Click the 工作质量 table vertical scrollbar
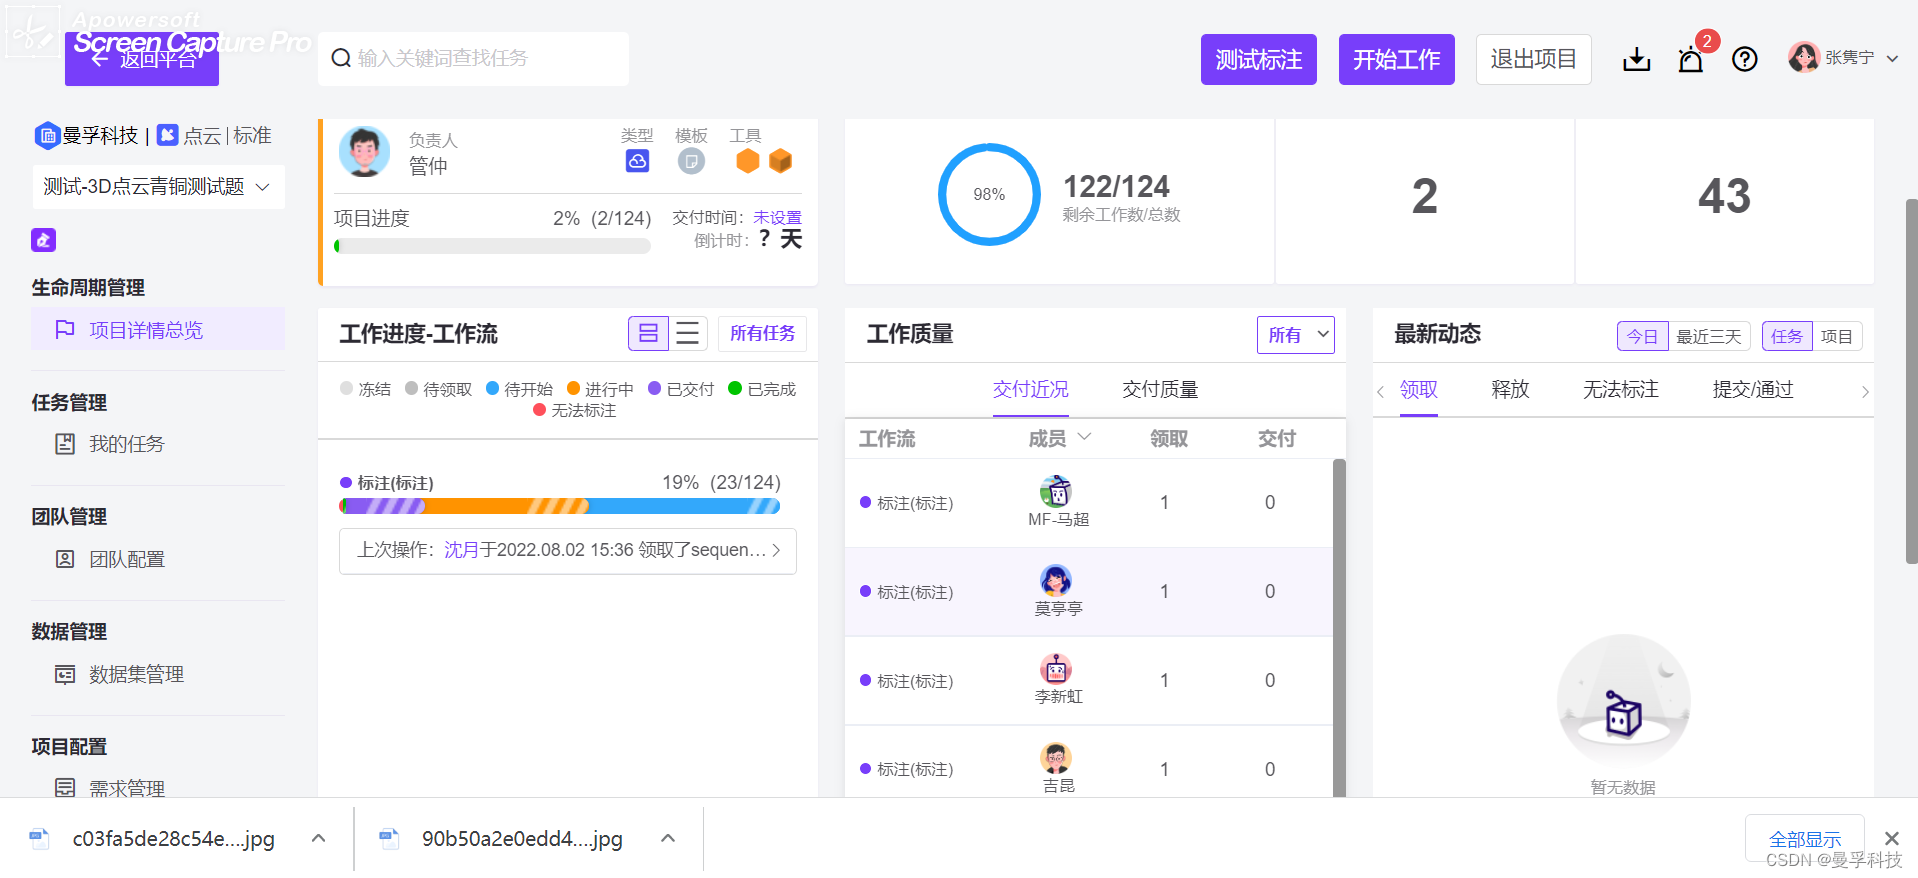The image size is (1918, 878). (x=1339, y=628)
